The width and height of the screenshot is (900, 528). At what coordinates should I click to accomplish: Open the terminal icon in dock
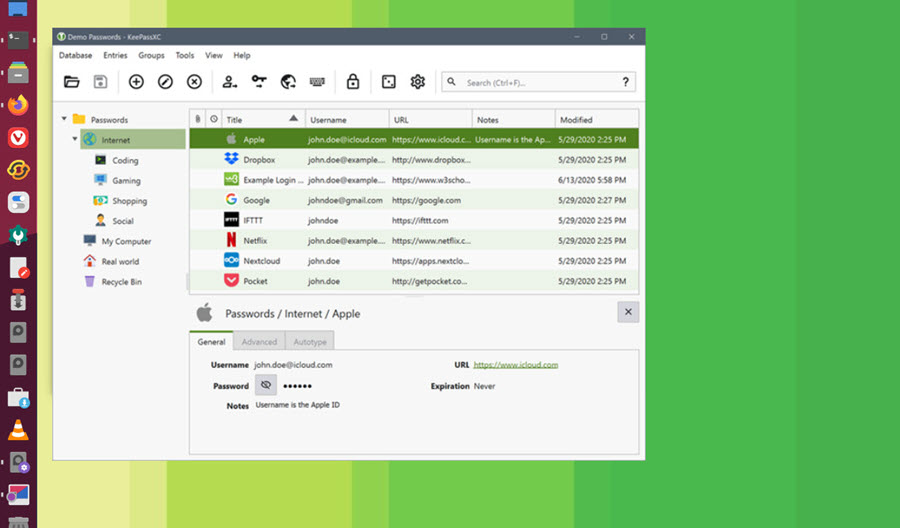18,40
